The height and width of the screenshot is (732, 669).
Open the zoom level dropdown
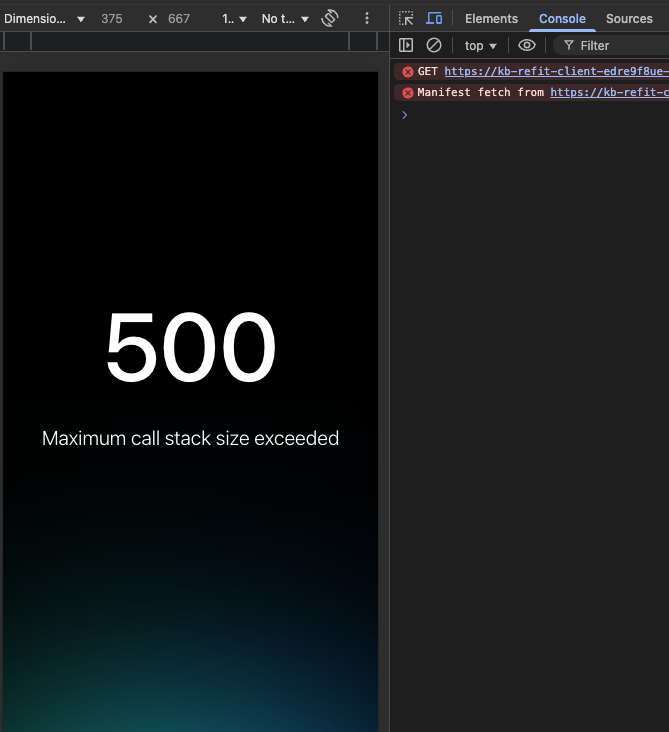[234, 19]
